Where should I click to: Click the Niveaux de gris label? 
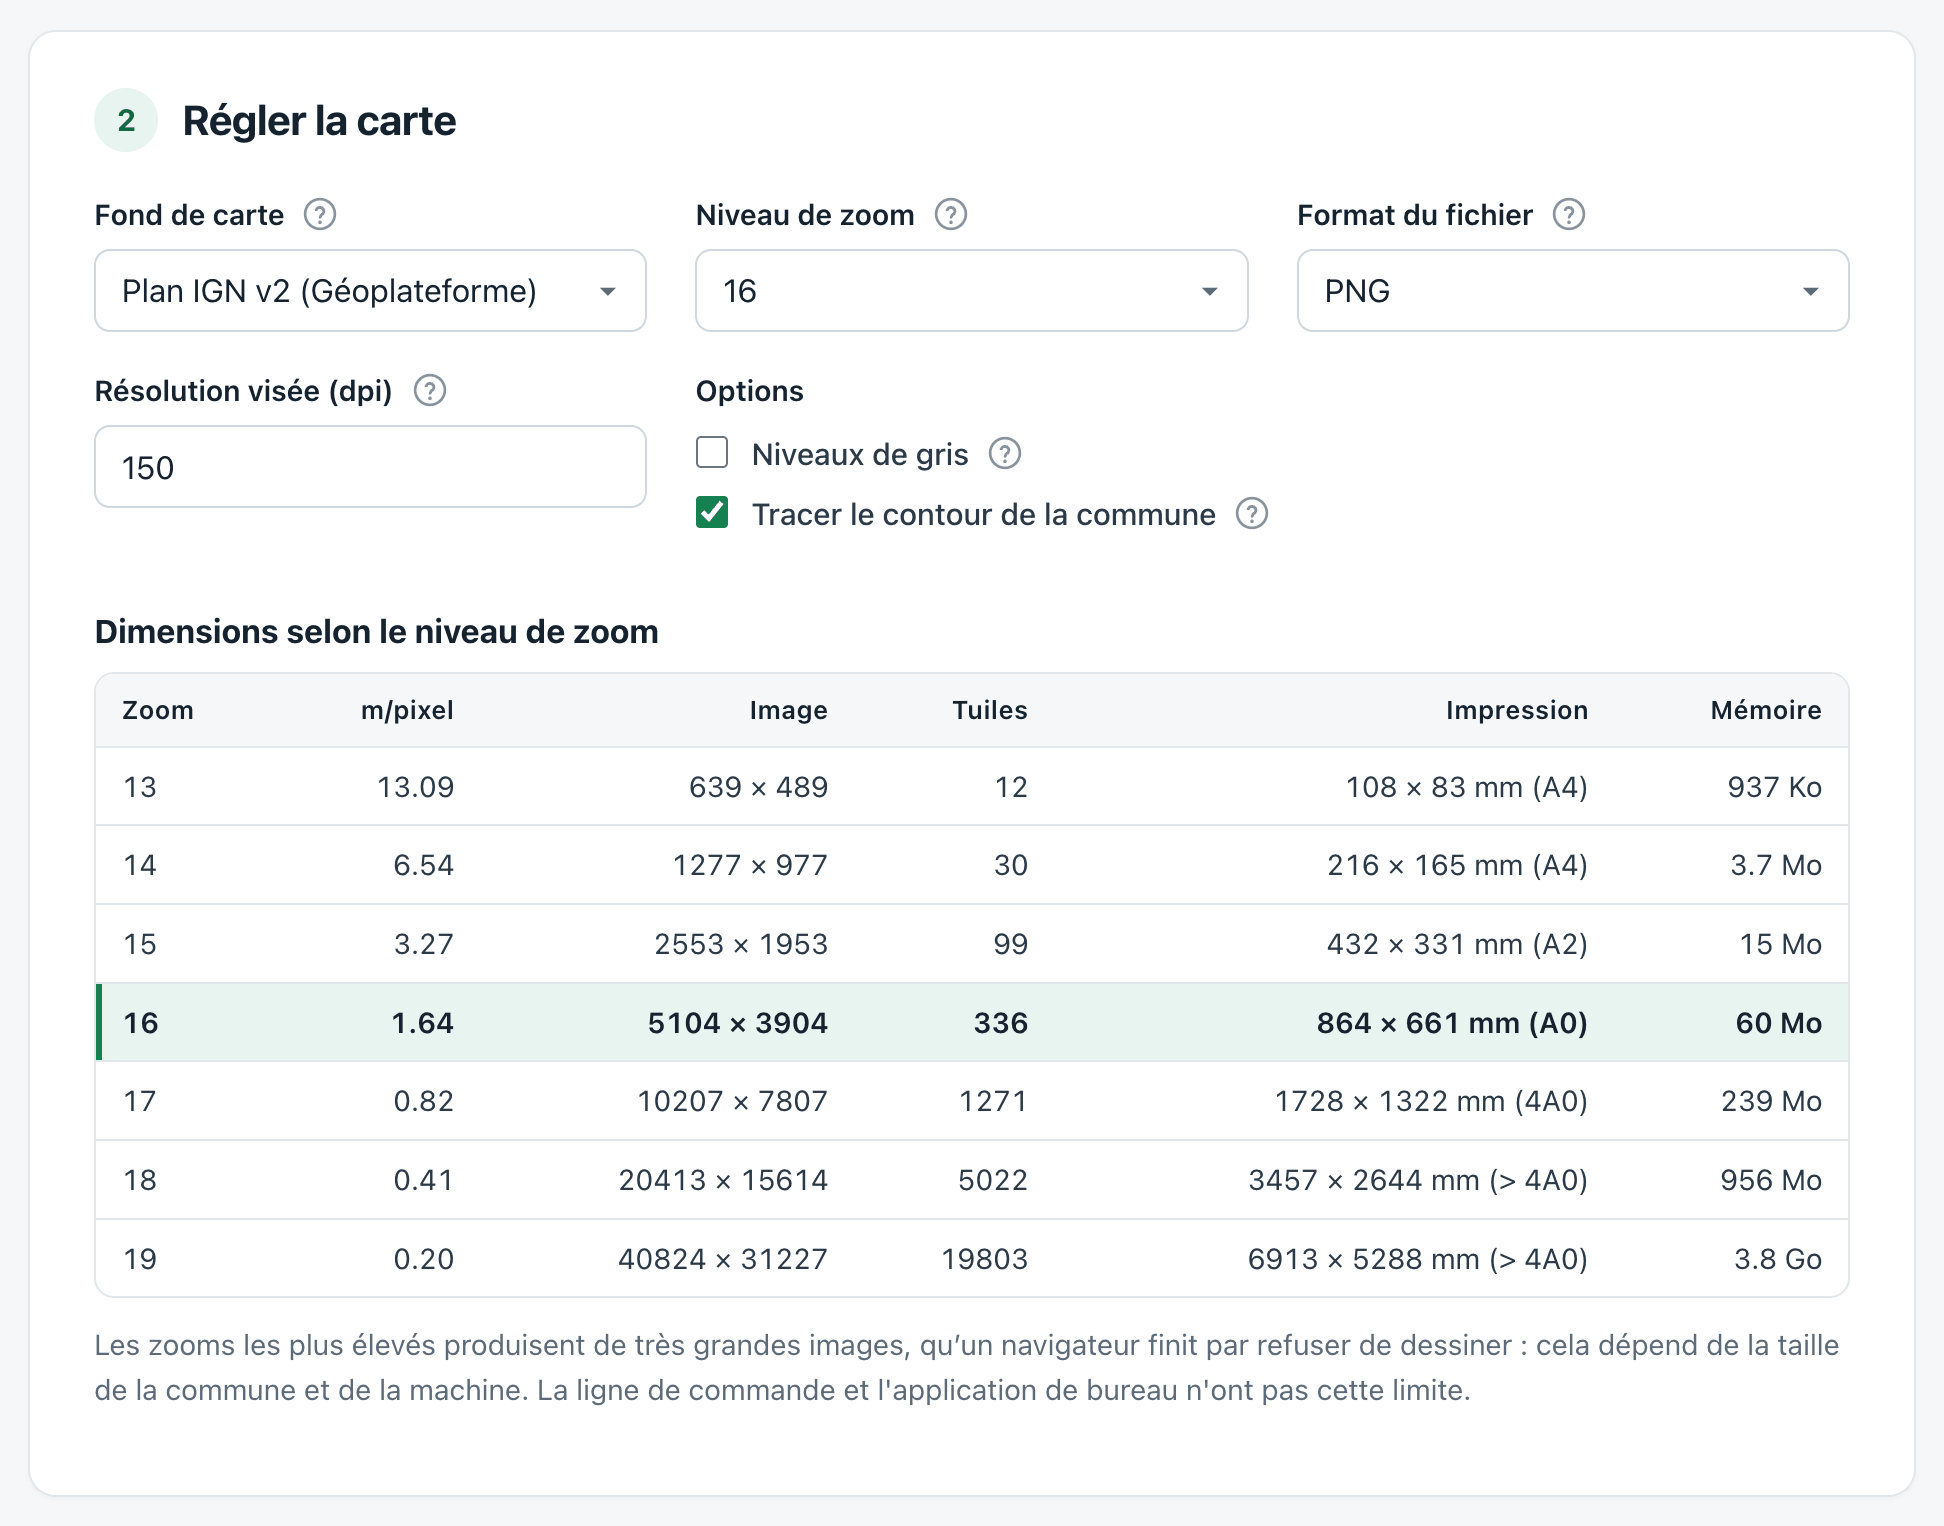coord(860,454)
